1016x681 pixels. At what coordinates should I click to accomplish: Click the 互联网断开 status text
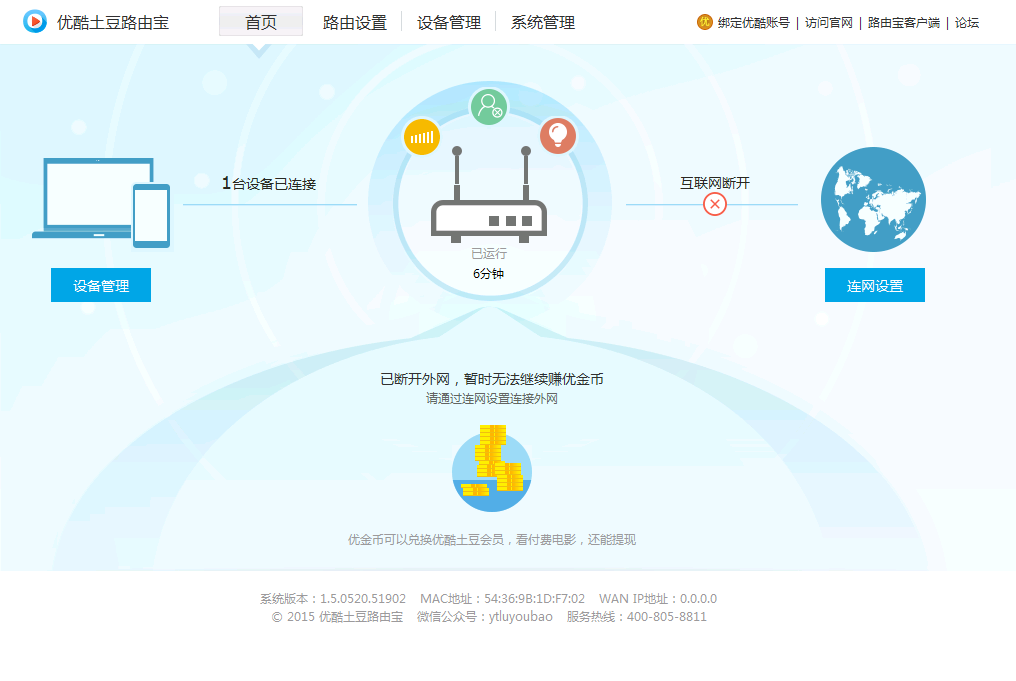coord(715,183)
